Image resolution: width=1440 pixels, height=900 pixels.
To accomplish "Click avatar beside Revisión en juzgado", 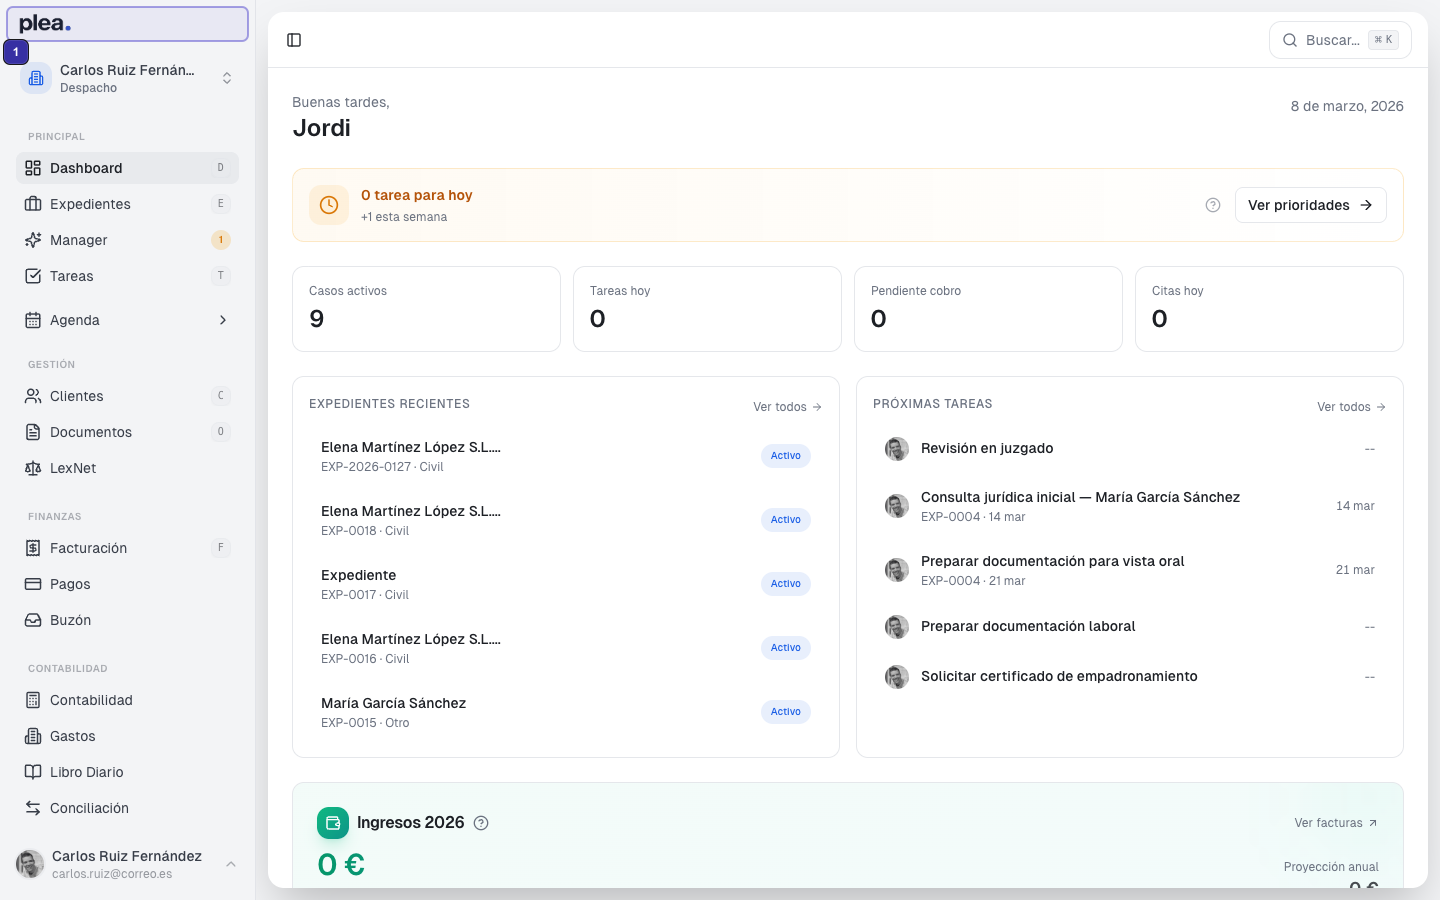I will tap(897, 449).
